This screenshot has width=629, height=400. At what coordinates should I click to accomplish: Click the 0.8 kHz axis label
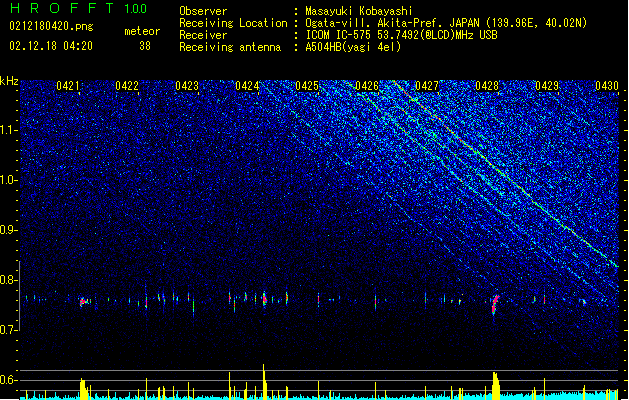coord(9,280)
